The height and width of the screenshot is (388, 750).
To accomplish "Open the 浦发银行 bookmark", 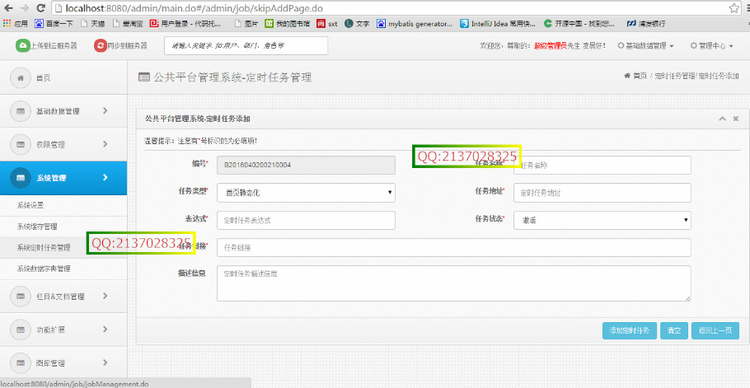I will pyautogui.click(x=646, y=23).
